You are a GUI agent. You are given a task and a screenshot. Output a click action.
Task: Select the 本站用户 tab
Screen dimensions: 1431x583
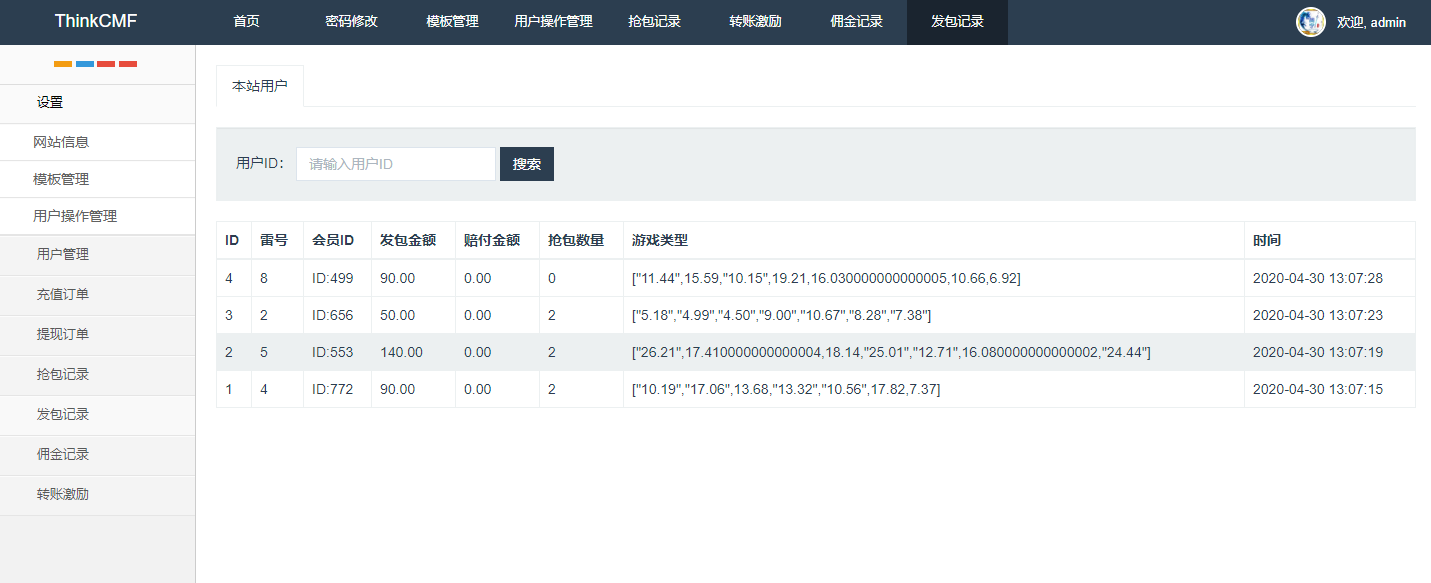pos(259,86)
